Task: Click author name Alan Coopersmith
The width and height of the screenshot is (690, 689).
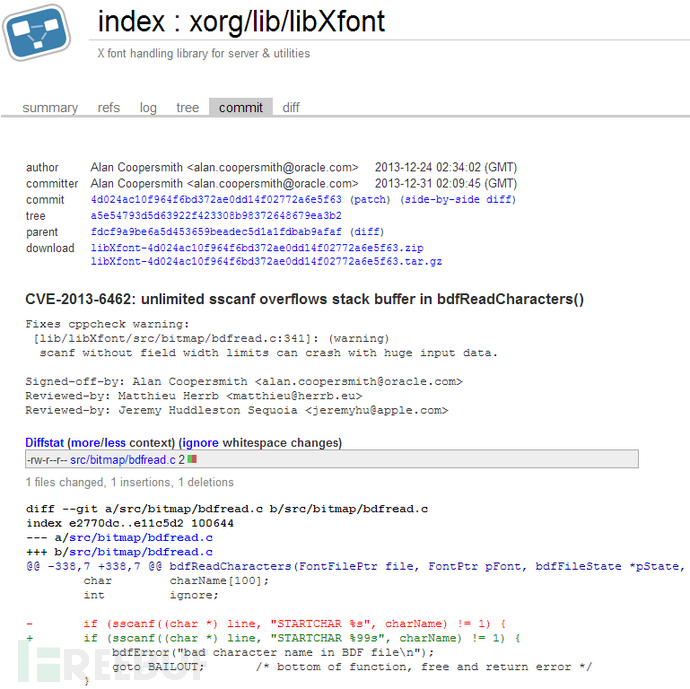Action: click(x=136, y=167)
